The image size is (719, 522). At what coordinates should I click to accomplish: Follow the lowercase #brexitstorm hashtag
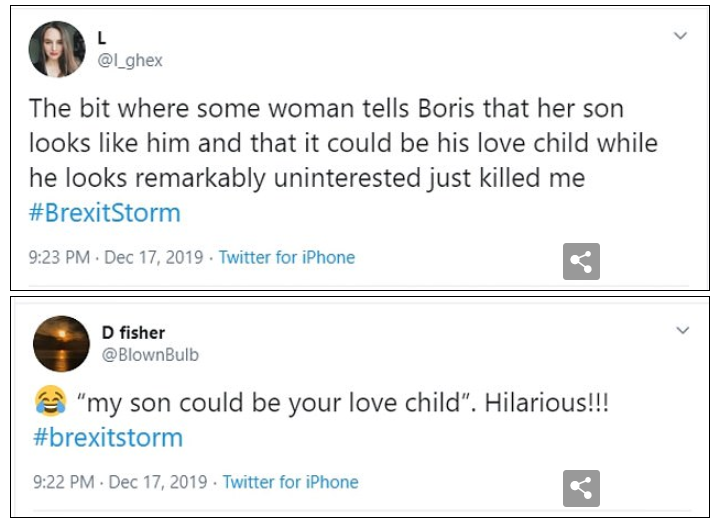pos(107,437)
